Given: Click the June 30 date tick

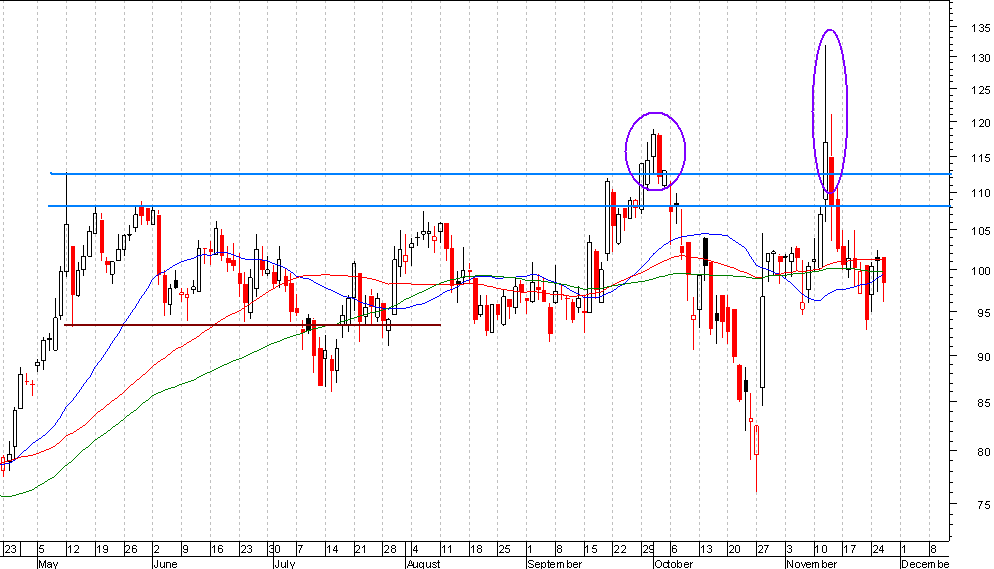Looking at the screenshot, I should (x=274, y=549).
